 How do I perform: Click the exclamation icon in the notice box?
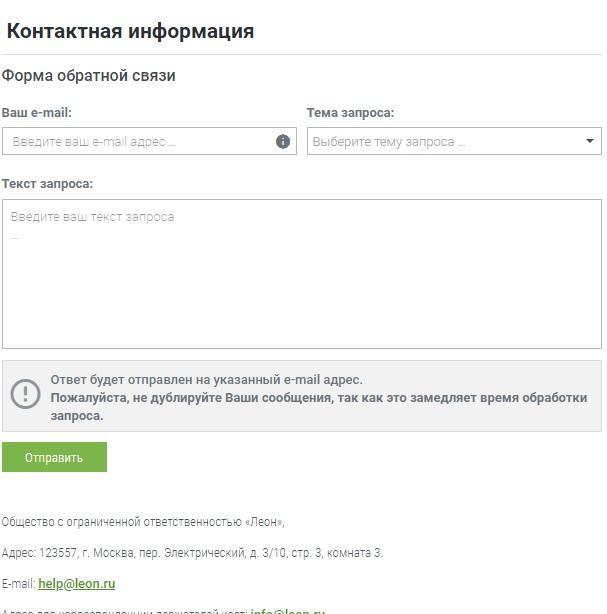tap(25, 394)
